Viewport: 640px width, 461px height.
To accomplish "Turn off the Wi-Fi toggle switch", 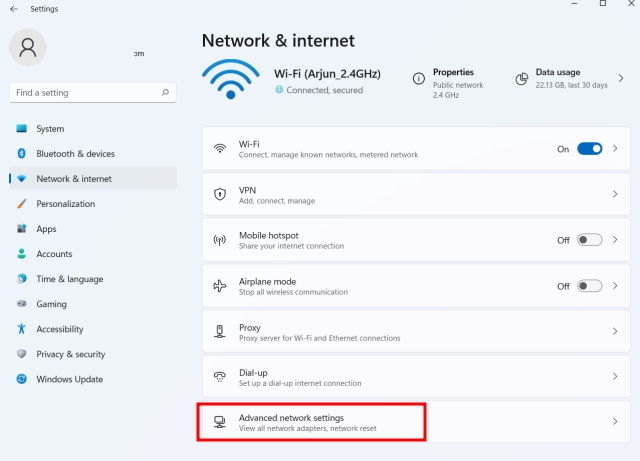I will click(x=589, y=149).
